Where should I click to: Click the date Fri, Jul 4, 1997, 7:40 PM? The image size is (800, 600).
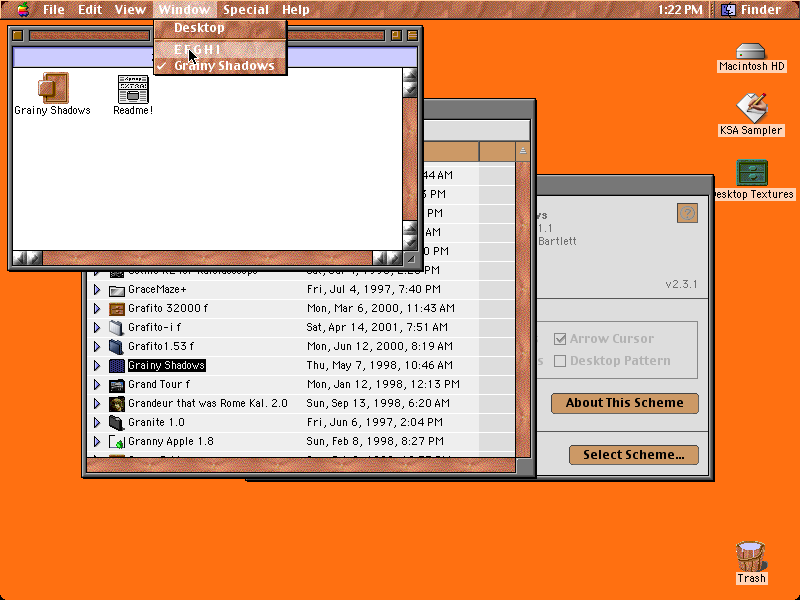click(x=373, y=290)
